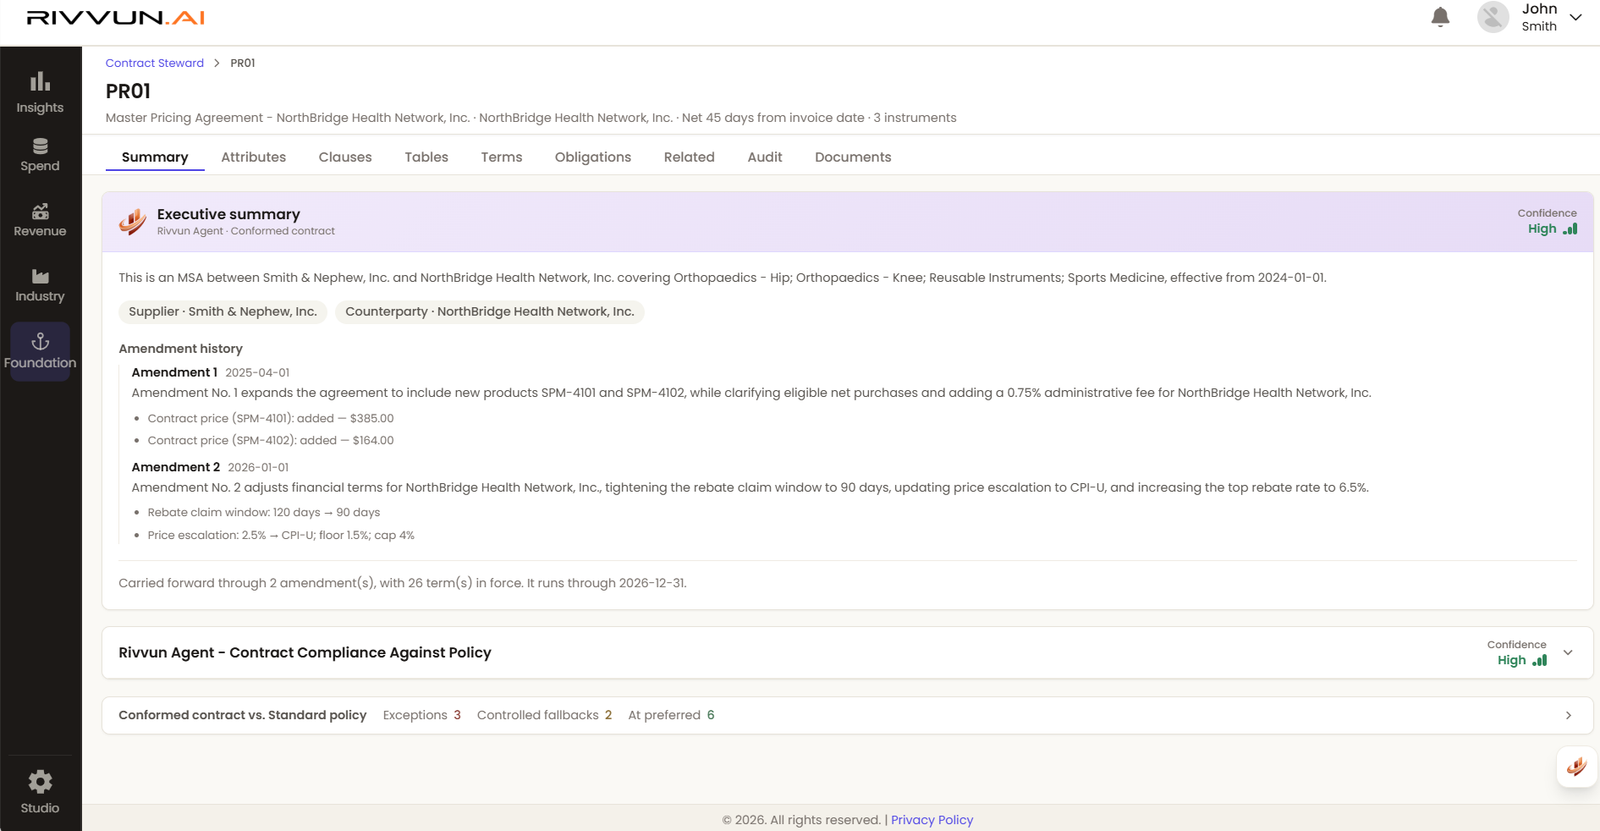Switch to the Clauses tab

(345, 157)
